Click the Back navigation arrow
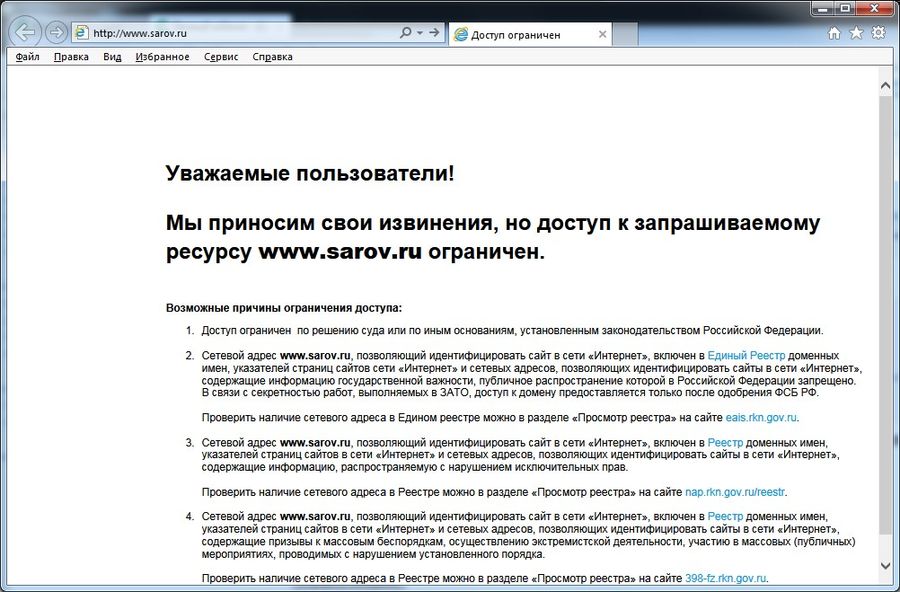The height and width of the screenshot is (592, 900). tap(23, 33)
